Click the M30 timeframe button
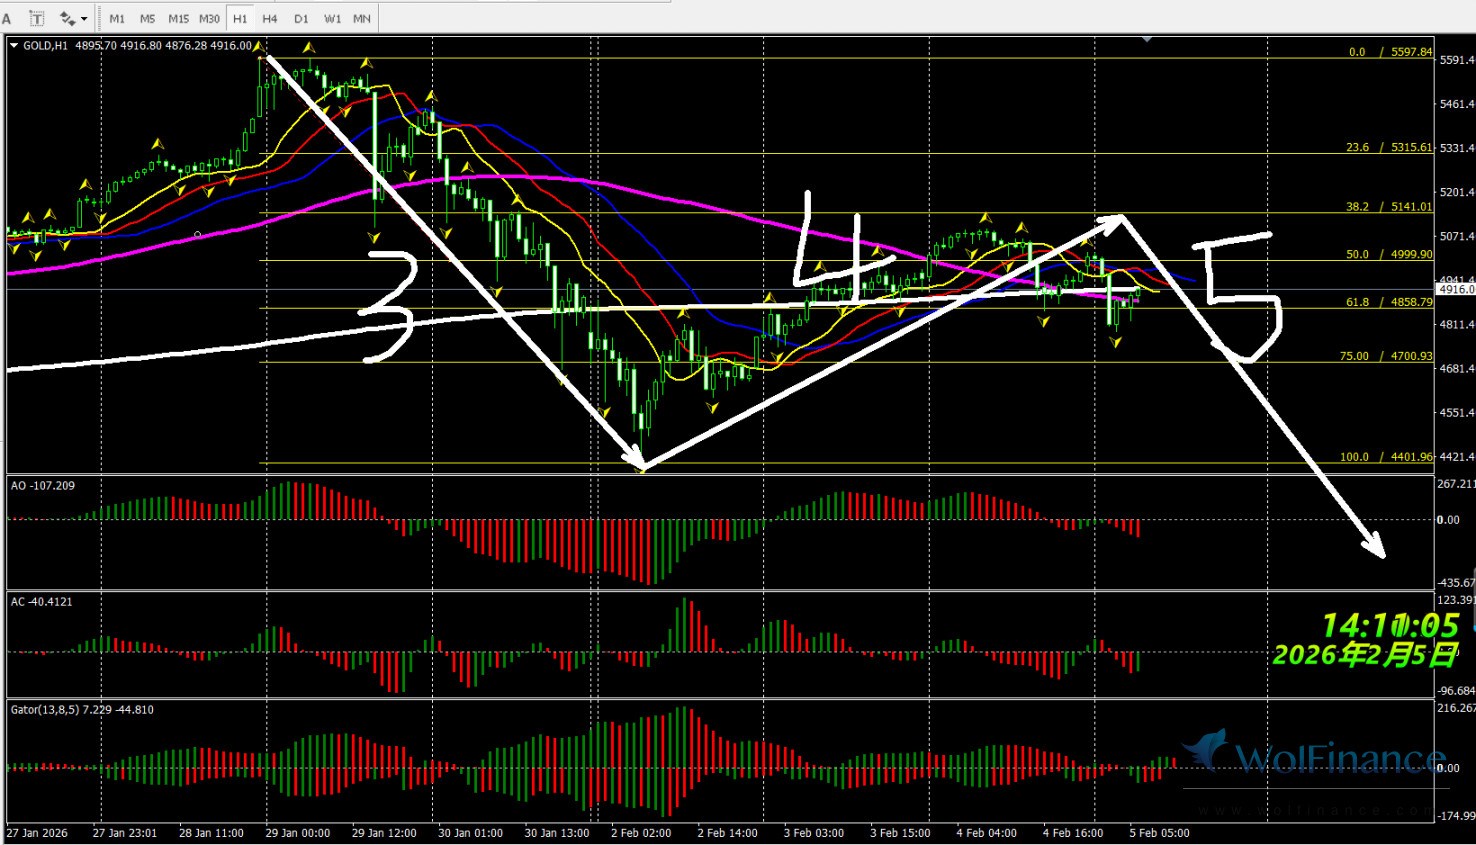1476x845 pixels. [209, 19]
